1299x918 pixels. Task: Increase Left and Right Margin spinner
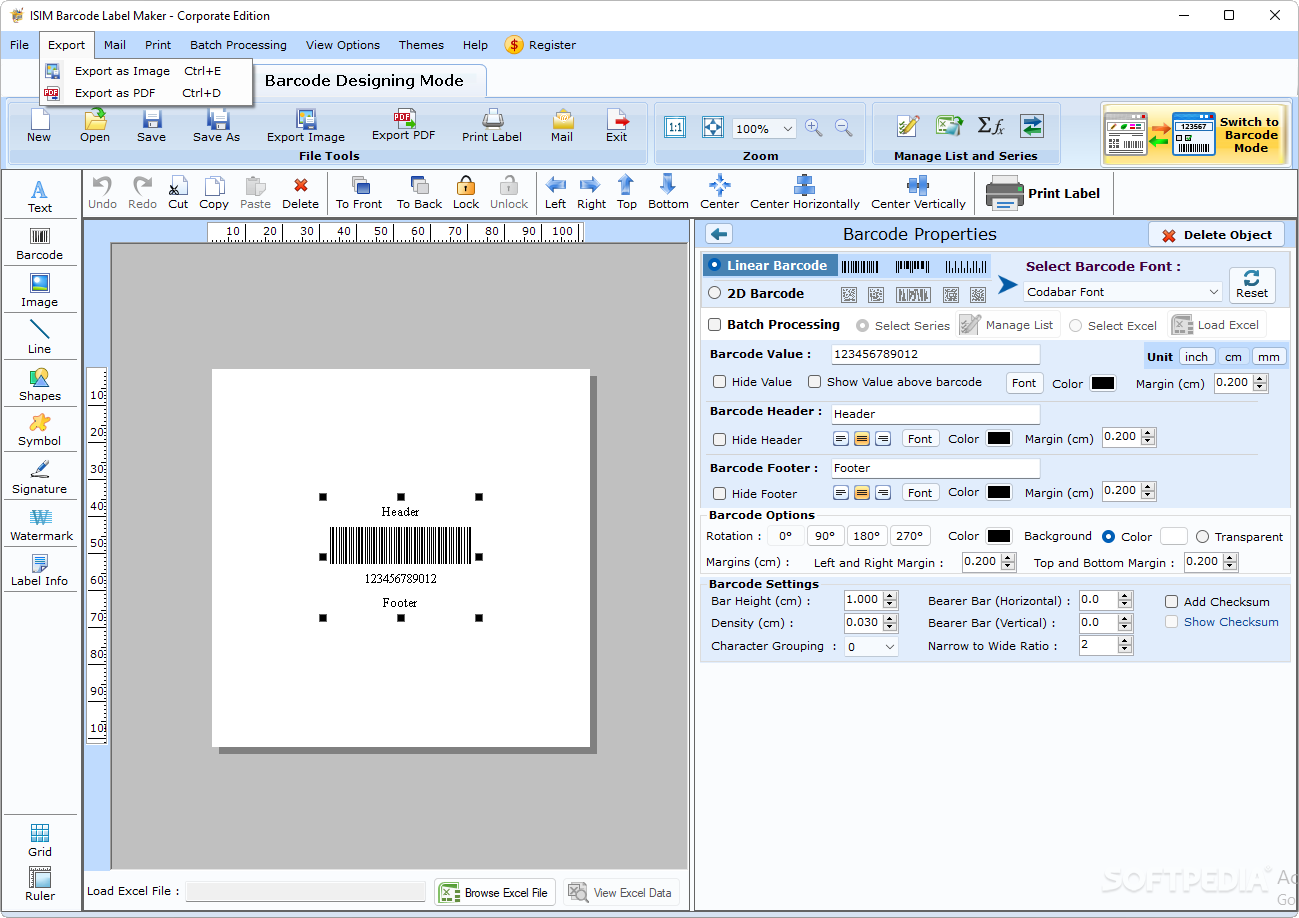[x=1008, y=558]
